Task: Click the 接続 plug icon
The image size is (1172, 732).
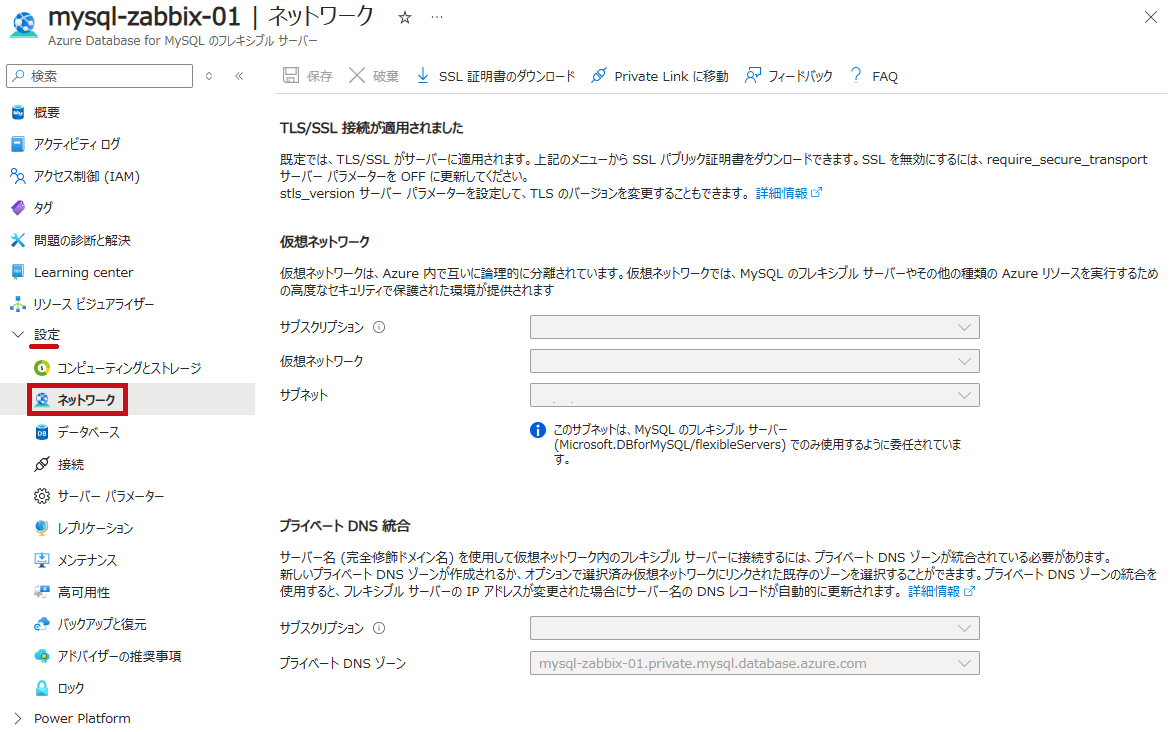Action: click(42, 464)
